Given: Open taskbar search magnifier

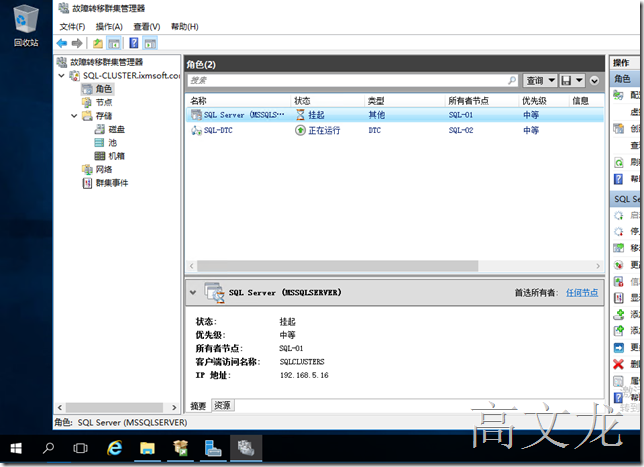Looking at the screenshot, I should [48, 448].
